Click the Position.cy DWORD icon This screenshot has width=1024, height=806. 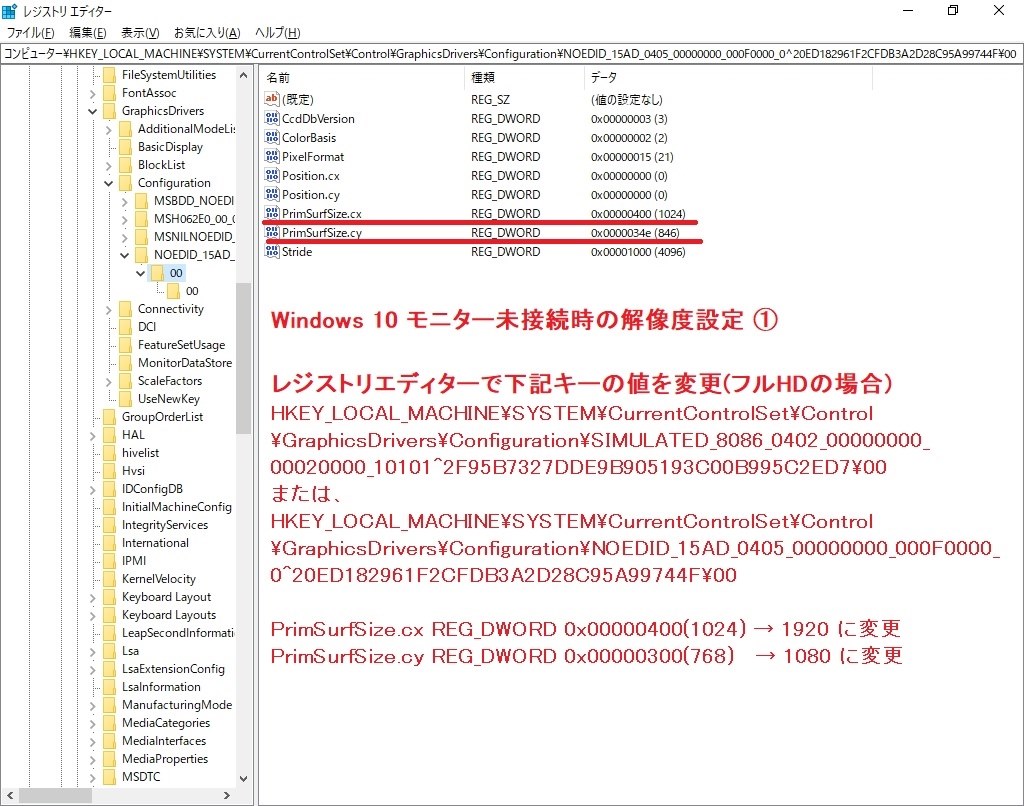click(272, 194)
